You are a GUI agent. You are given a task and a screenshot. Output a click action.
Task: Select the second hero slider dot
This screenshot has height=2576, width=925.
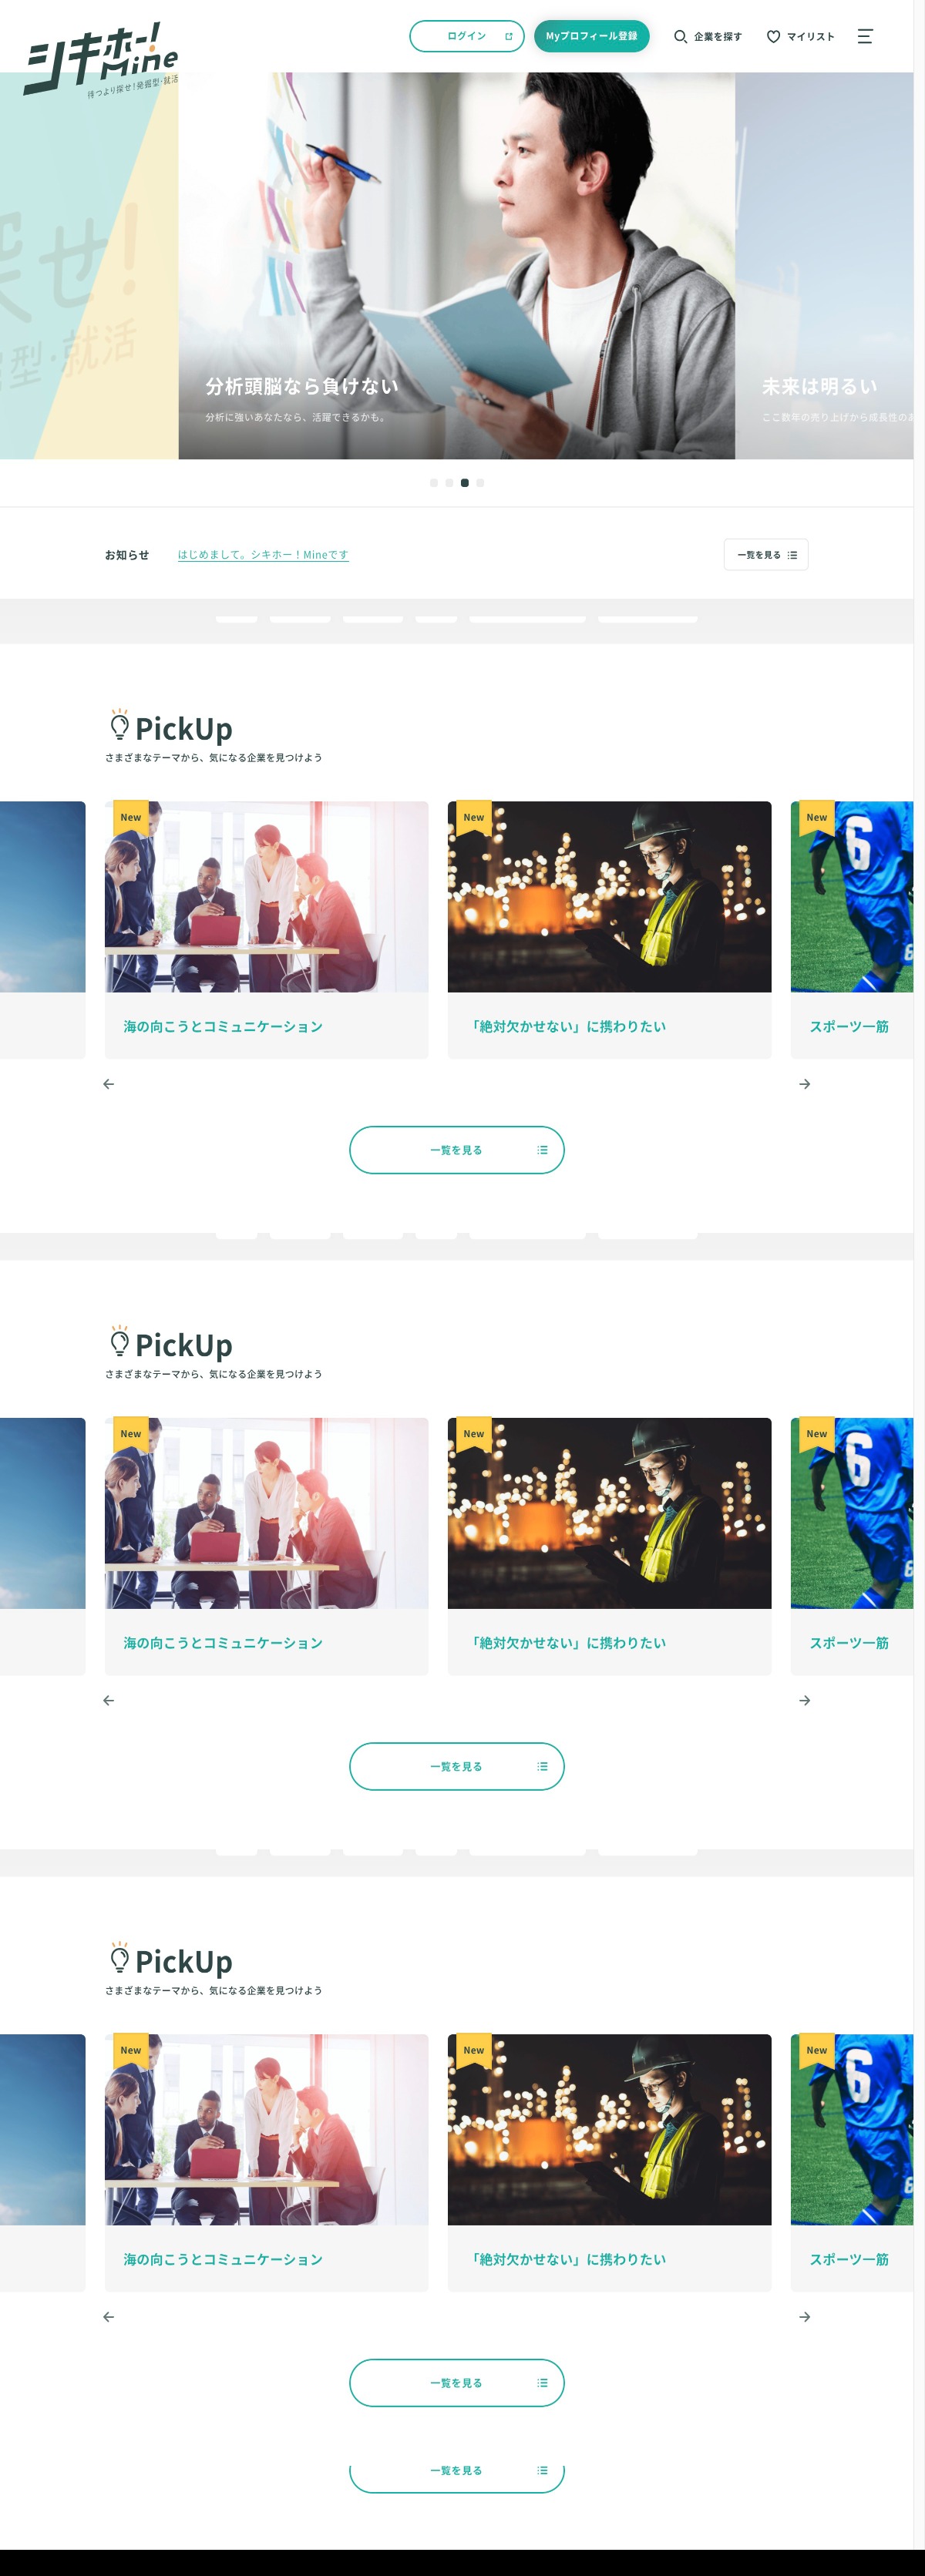(449, 483)
